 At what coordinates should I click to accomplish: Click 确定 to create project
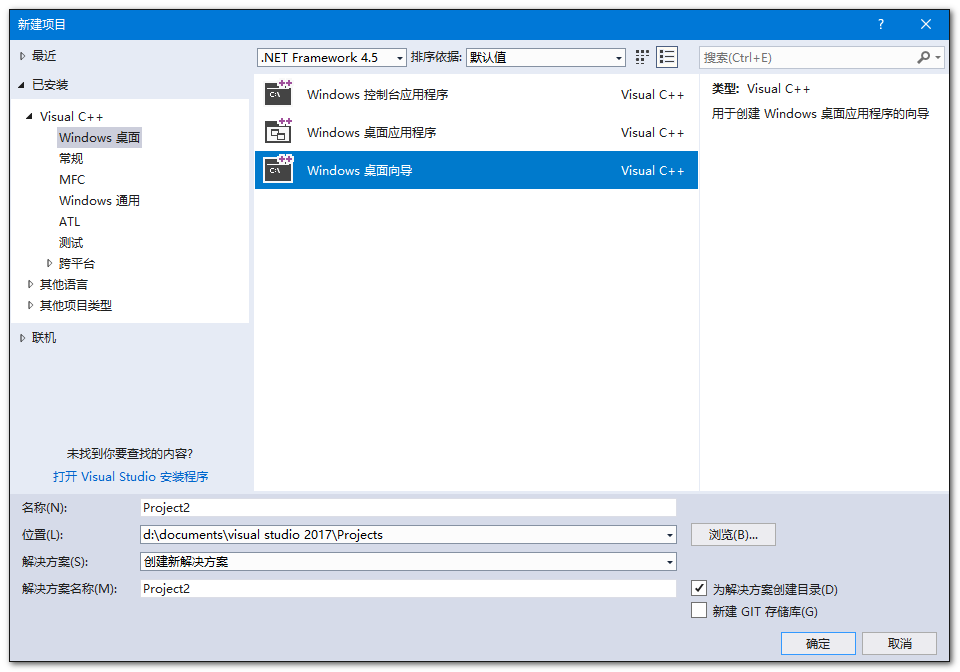pos(818,643)
